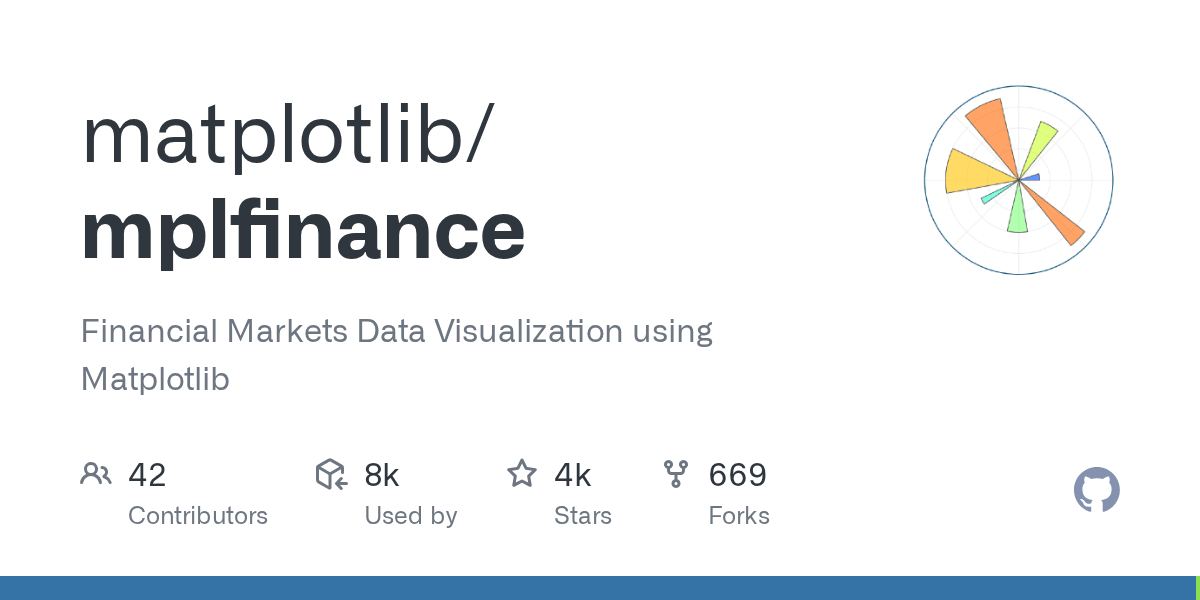The image size is (1200, 600).
Task: Click the Stars star icon
Action: coord(522,473)
